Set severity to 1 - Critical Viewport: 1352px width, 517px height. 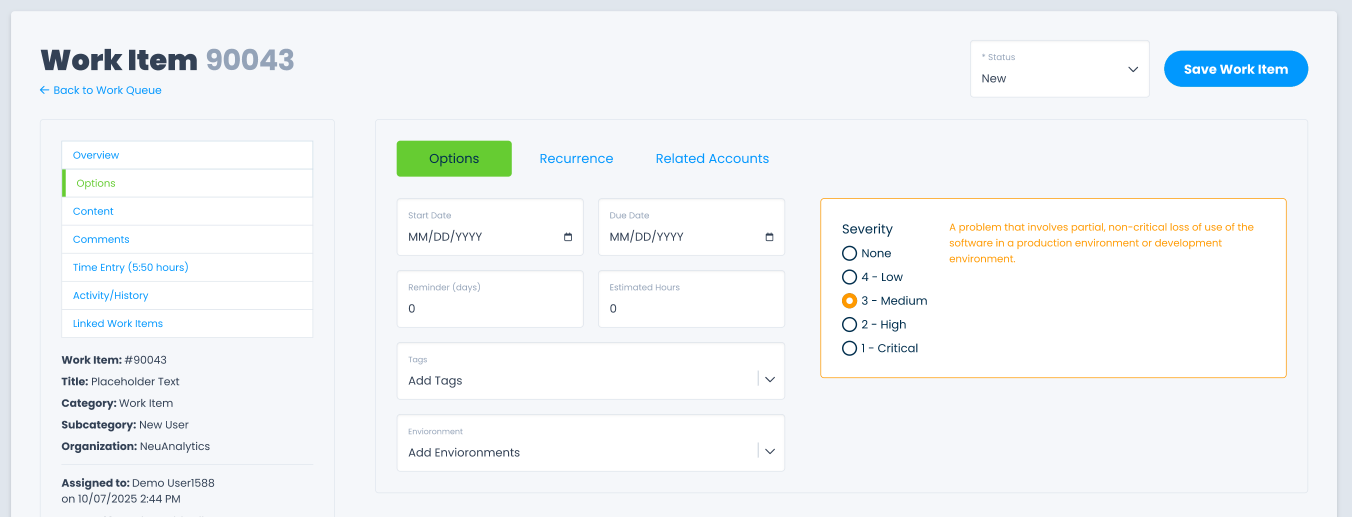(x=850, y=348)
